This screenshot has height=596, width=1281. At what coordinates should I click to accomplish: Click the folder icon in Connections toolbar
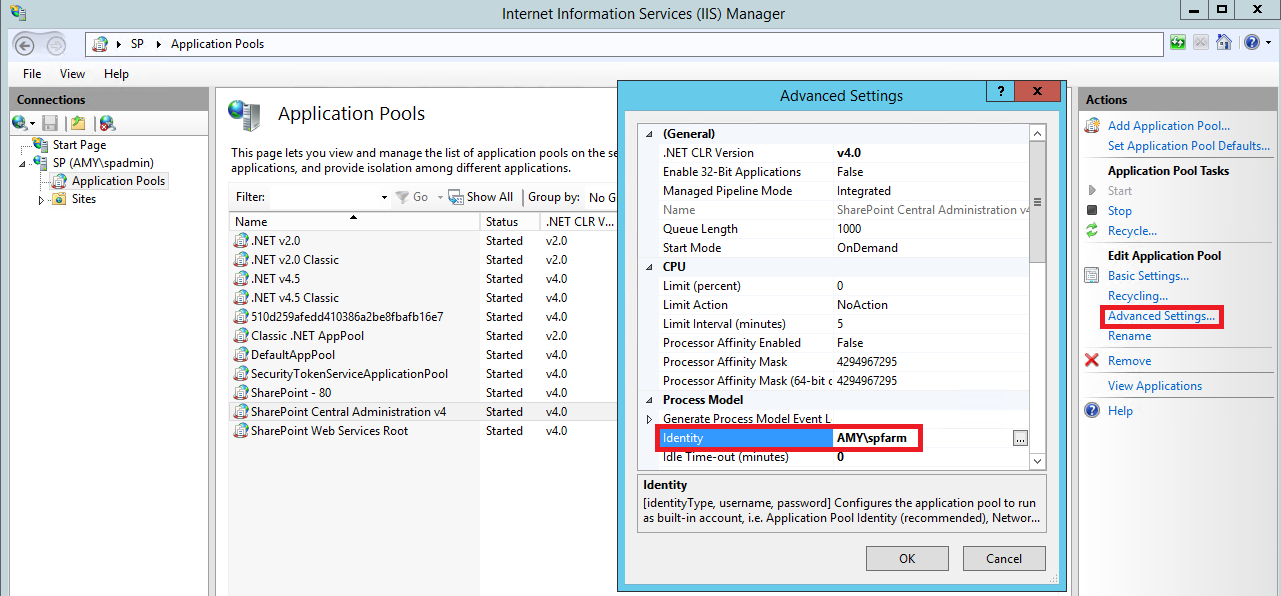(x=78, y=123)
